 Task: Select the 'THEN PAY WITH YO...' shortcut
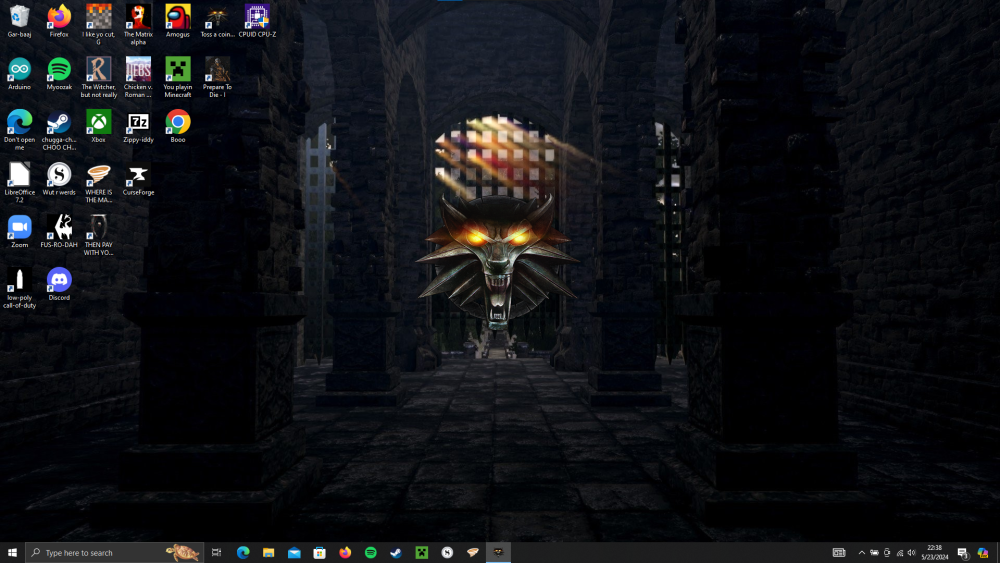[98, 235]
